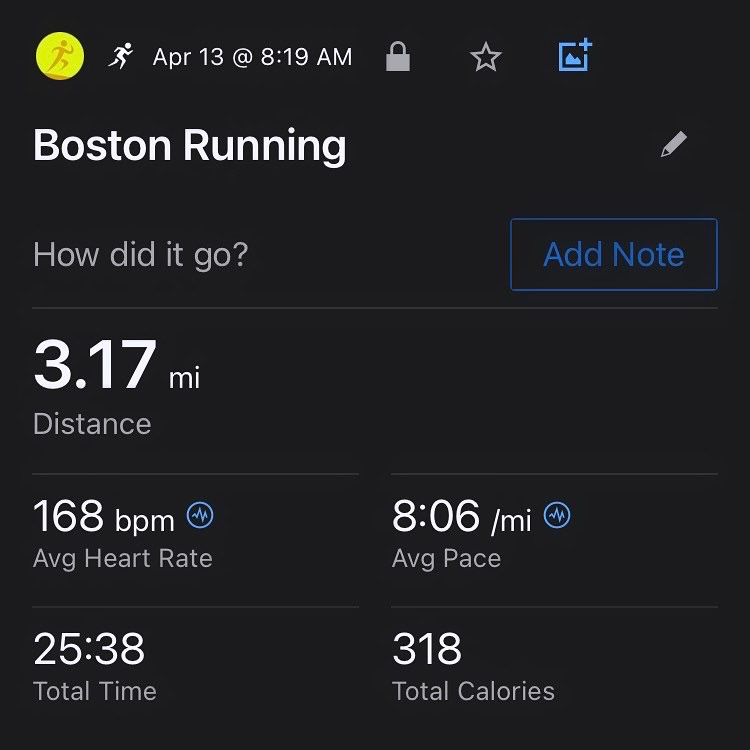Click the Apr 13 @ 8:19 AM date

pos(252,58)
